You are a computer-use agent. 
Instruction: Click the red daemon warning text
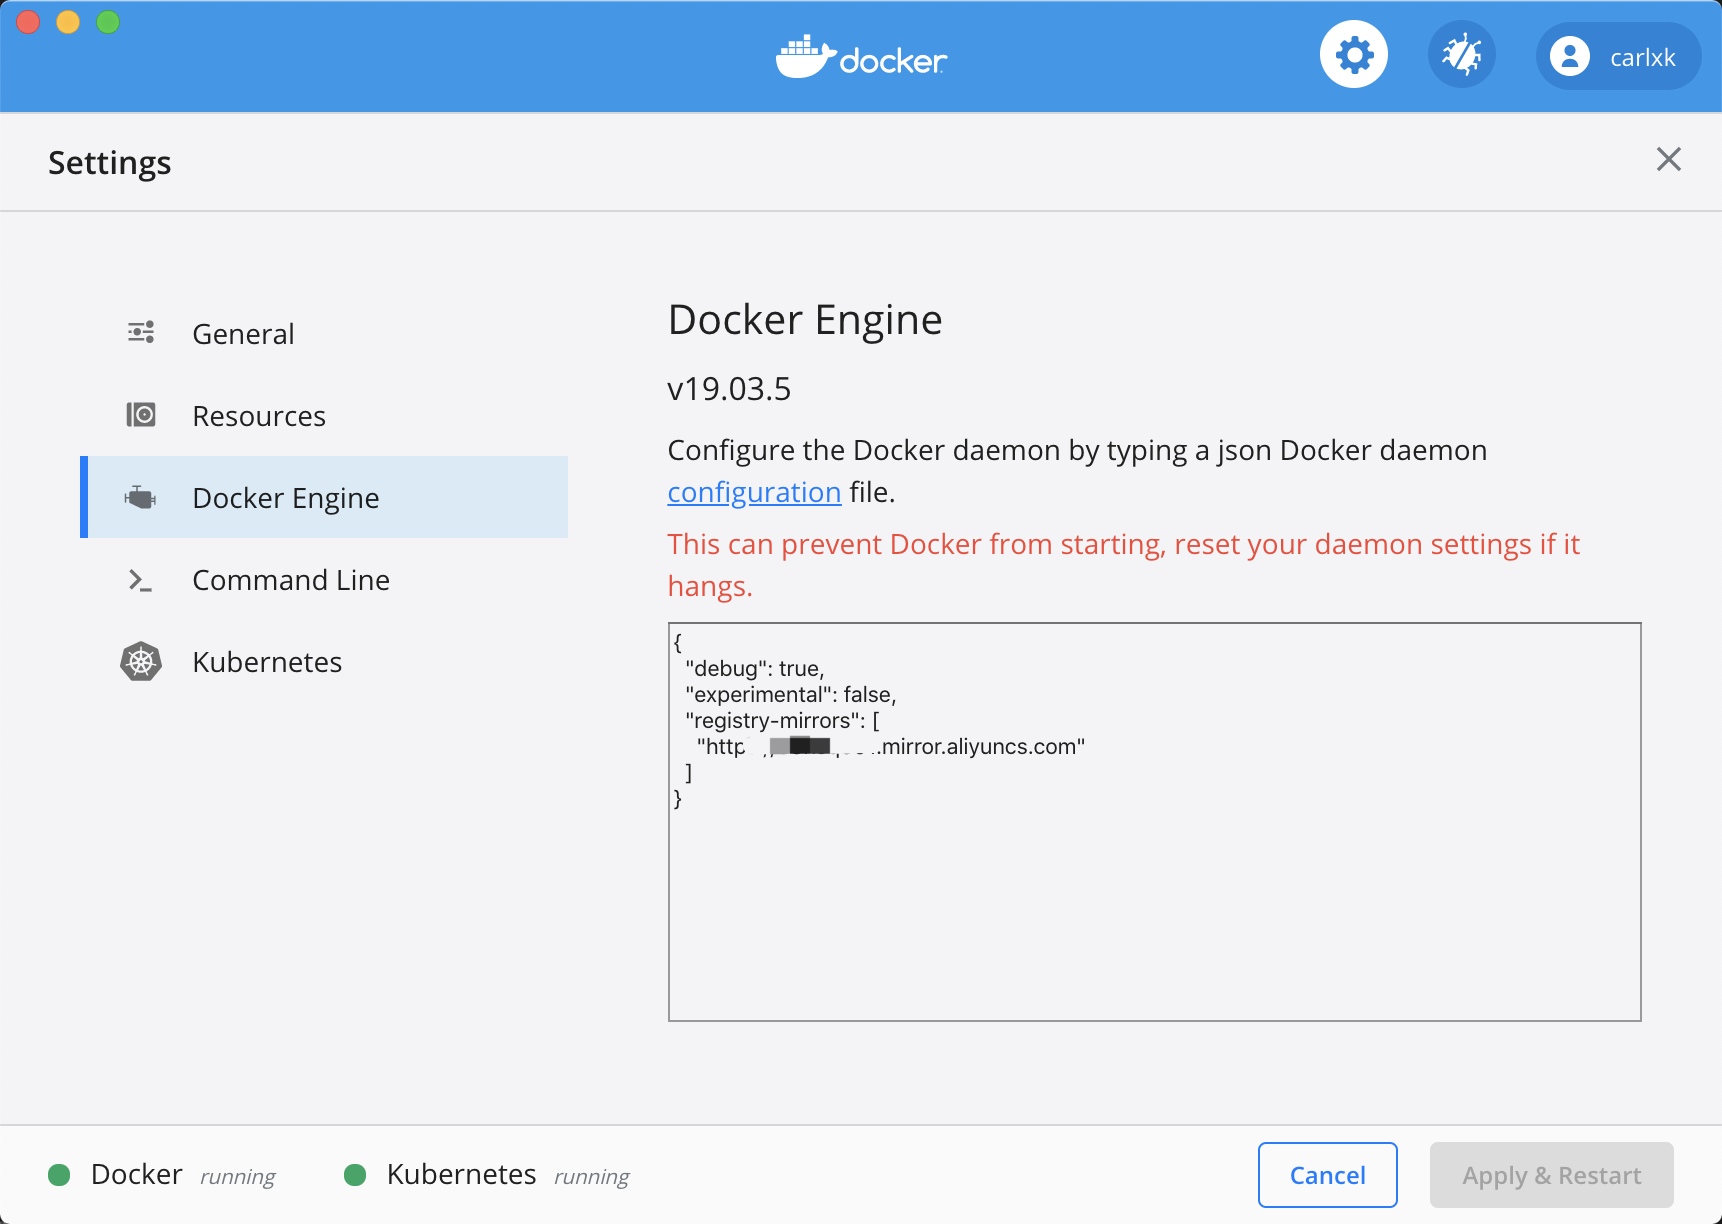(1124, 565)
